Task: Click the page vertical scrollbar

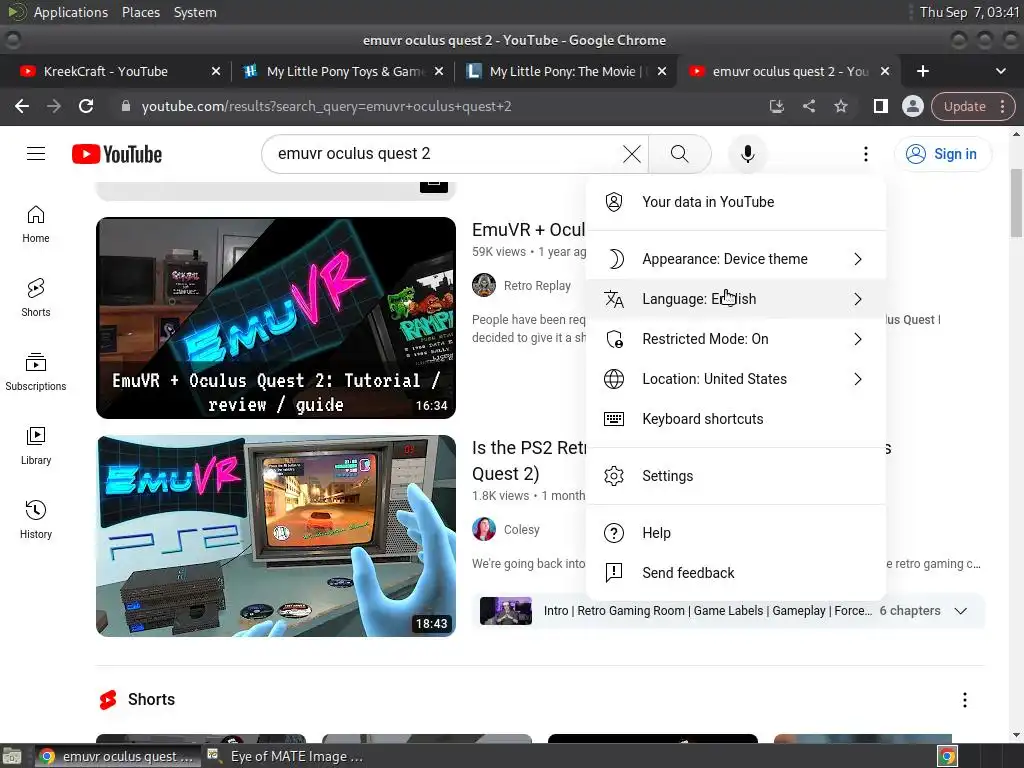Action: [x=1017, y=204]
